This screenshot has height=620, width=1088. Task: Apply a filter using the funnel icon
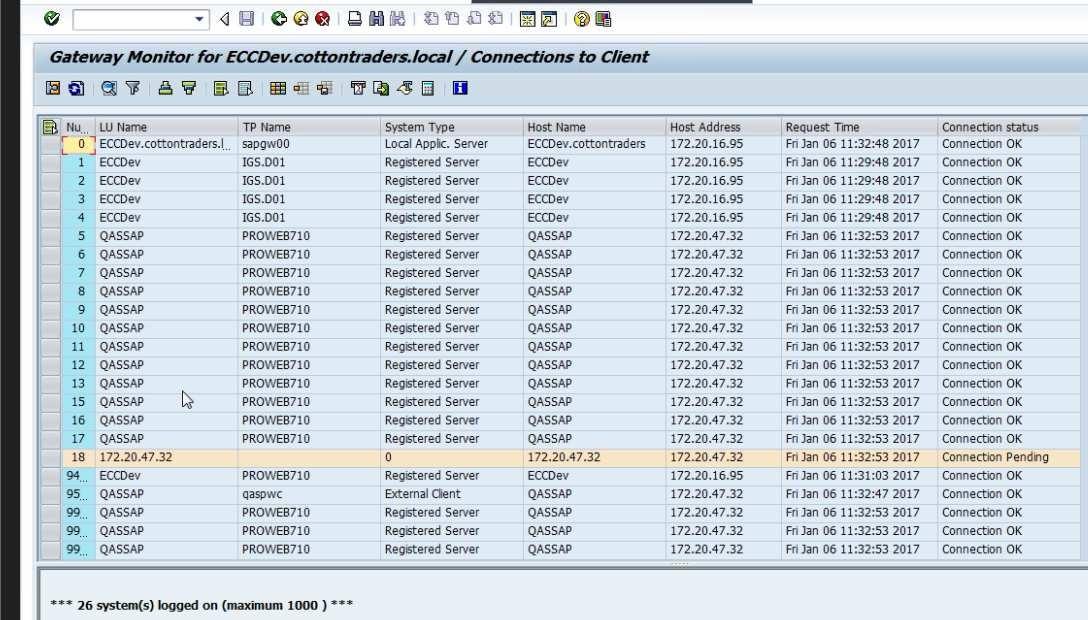[135, 88]
